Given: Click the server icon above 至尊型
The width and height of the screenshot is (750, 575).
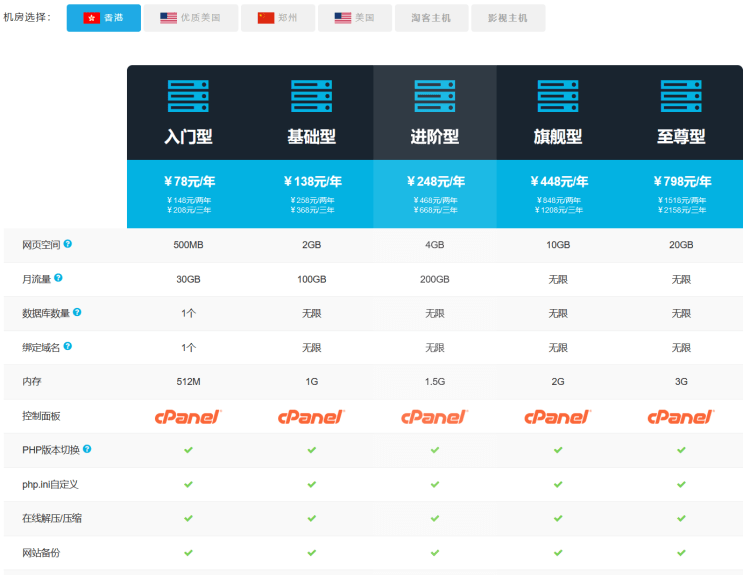Looking at the screenshot, I should [681, 96].
